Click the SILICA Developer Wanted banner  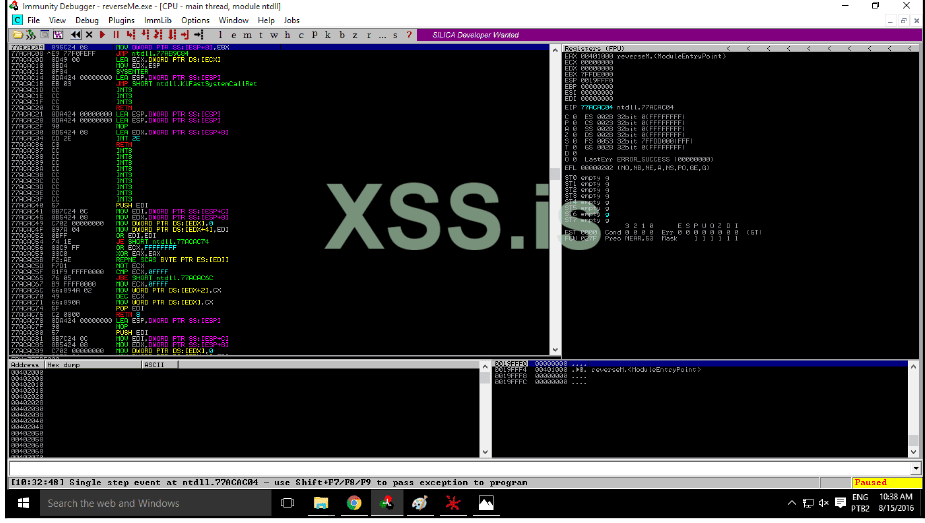[x=475, y=34]
